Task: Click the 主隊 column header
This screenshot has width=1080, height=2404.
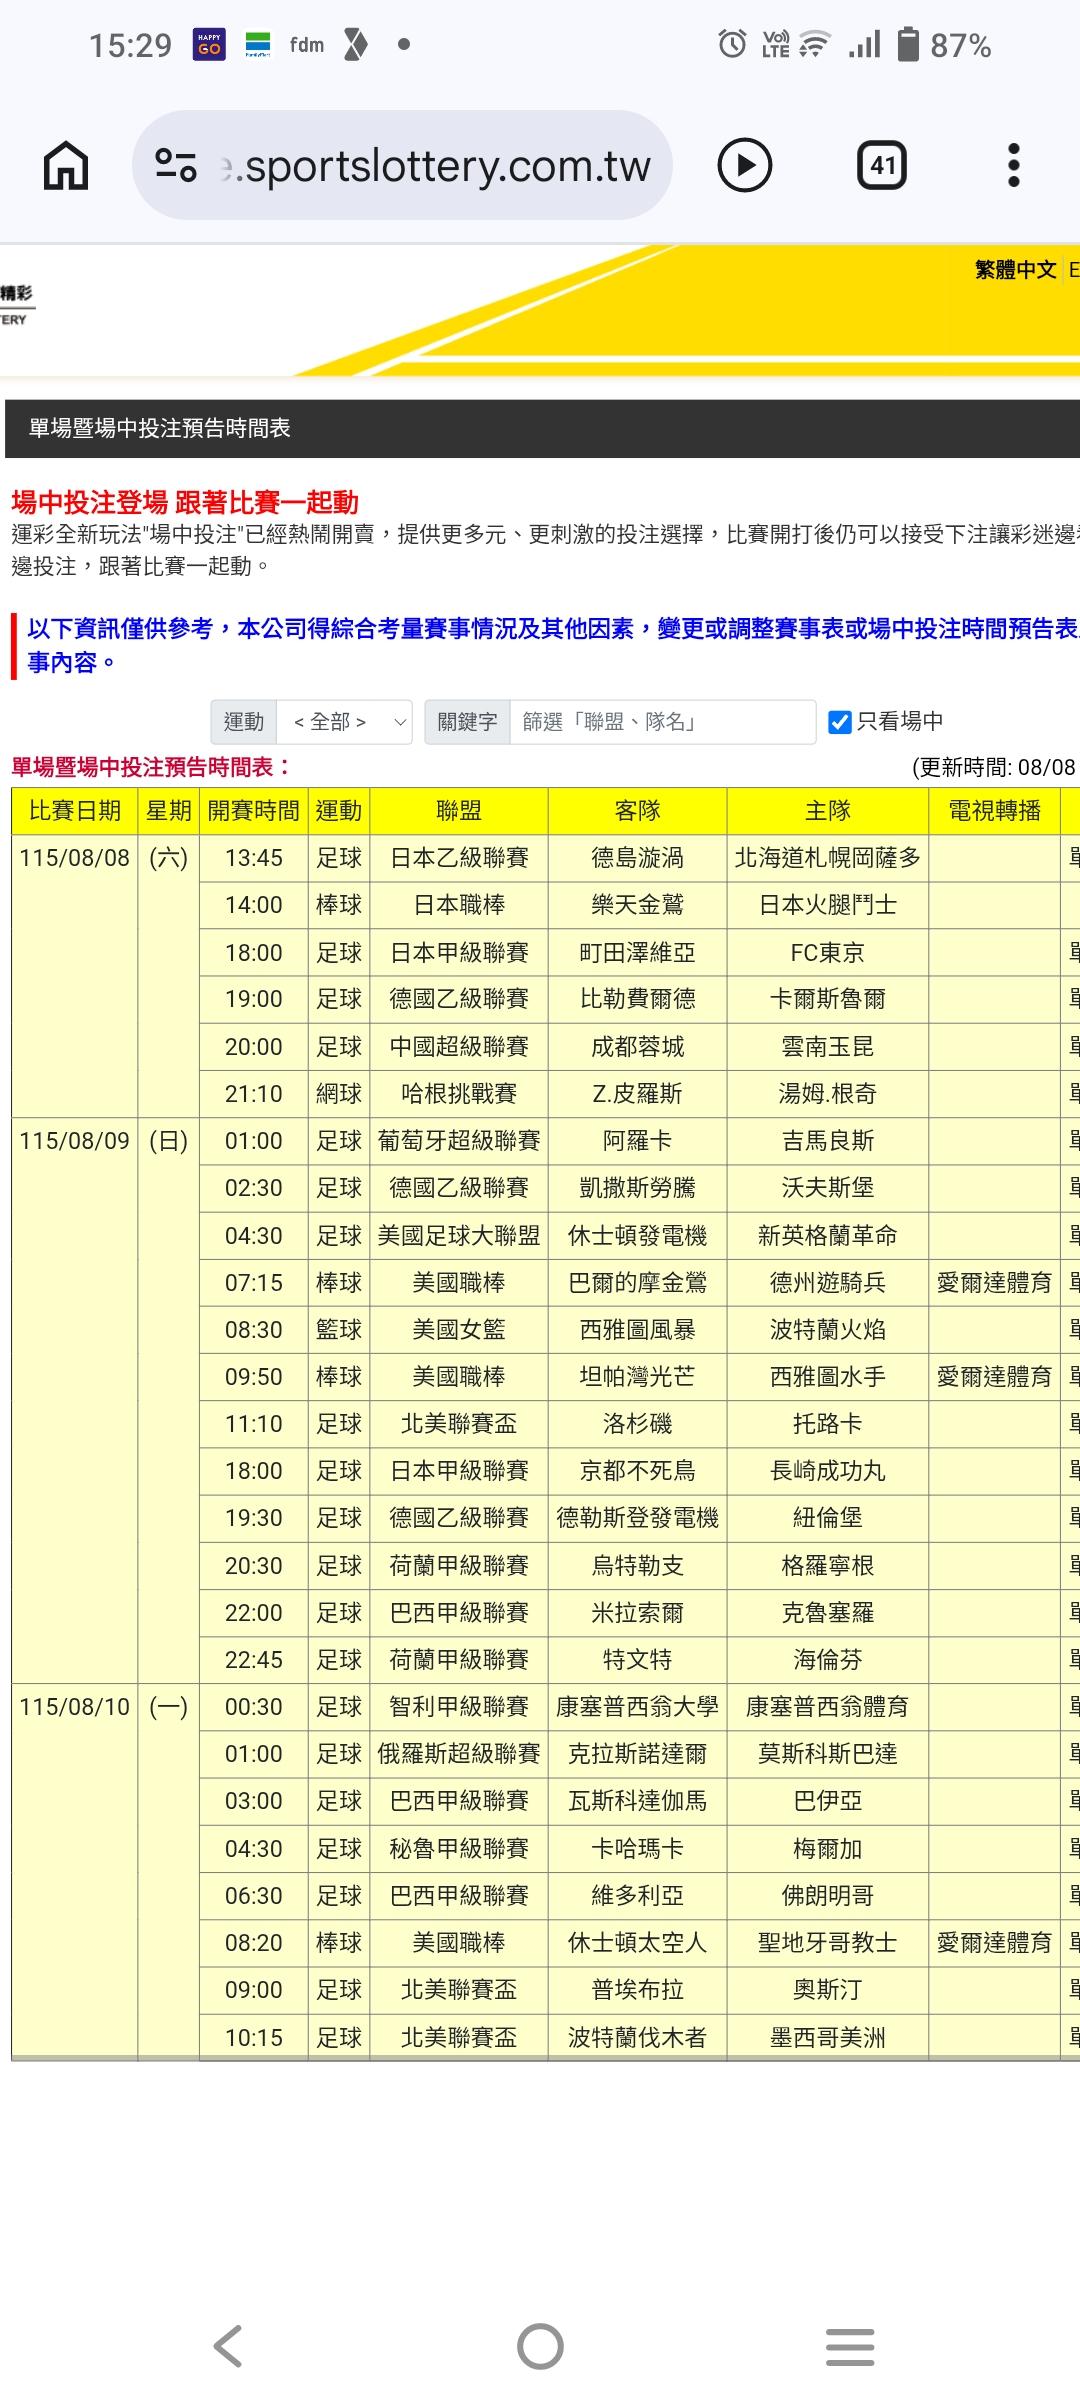Action: pos(828,811)
